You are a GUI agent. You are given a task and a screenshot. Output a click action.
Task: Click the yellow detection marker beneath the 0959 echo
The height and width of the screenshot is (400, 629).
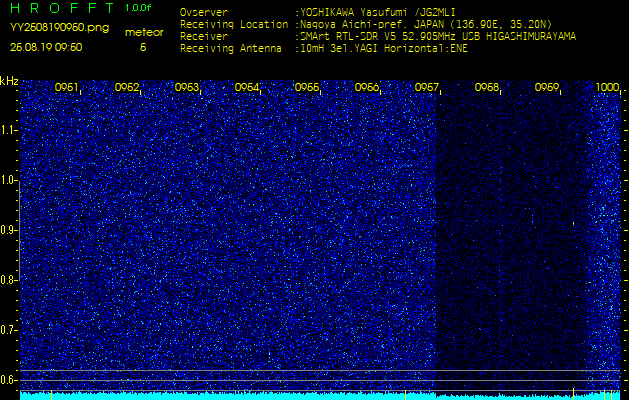tap(574, 392)
